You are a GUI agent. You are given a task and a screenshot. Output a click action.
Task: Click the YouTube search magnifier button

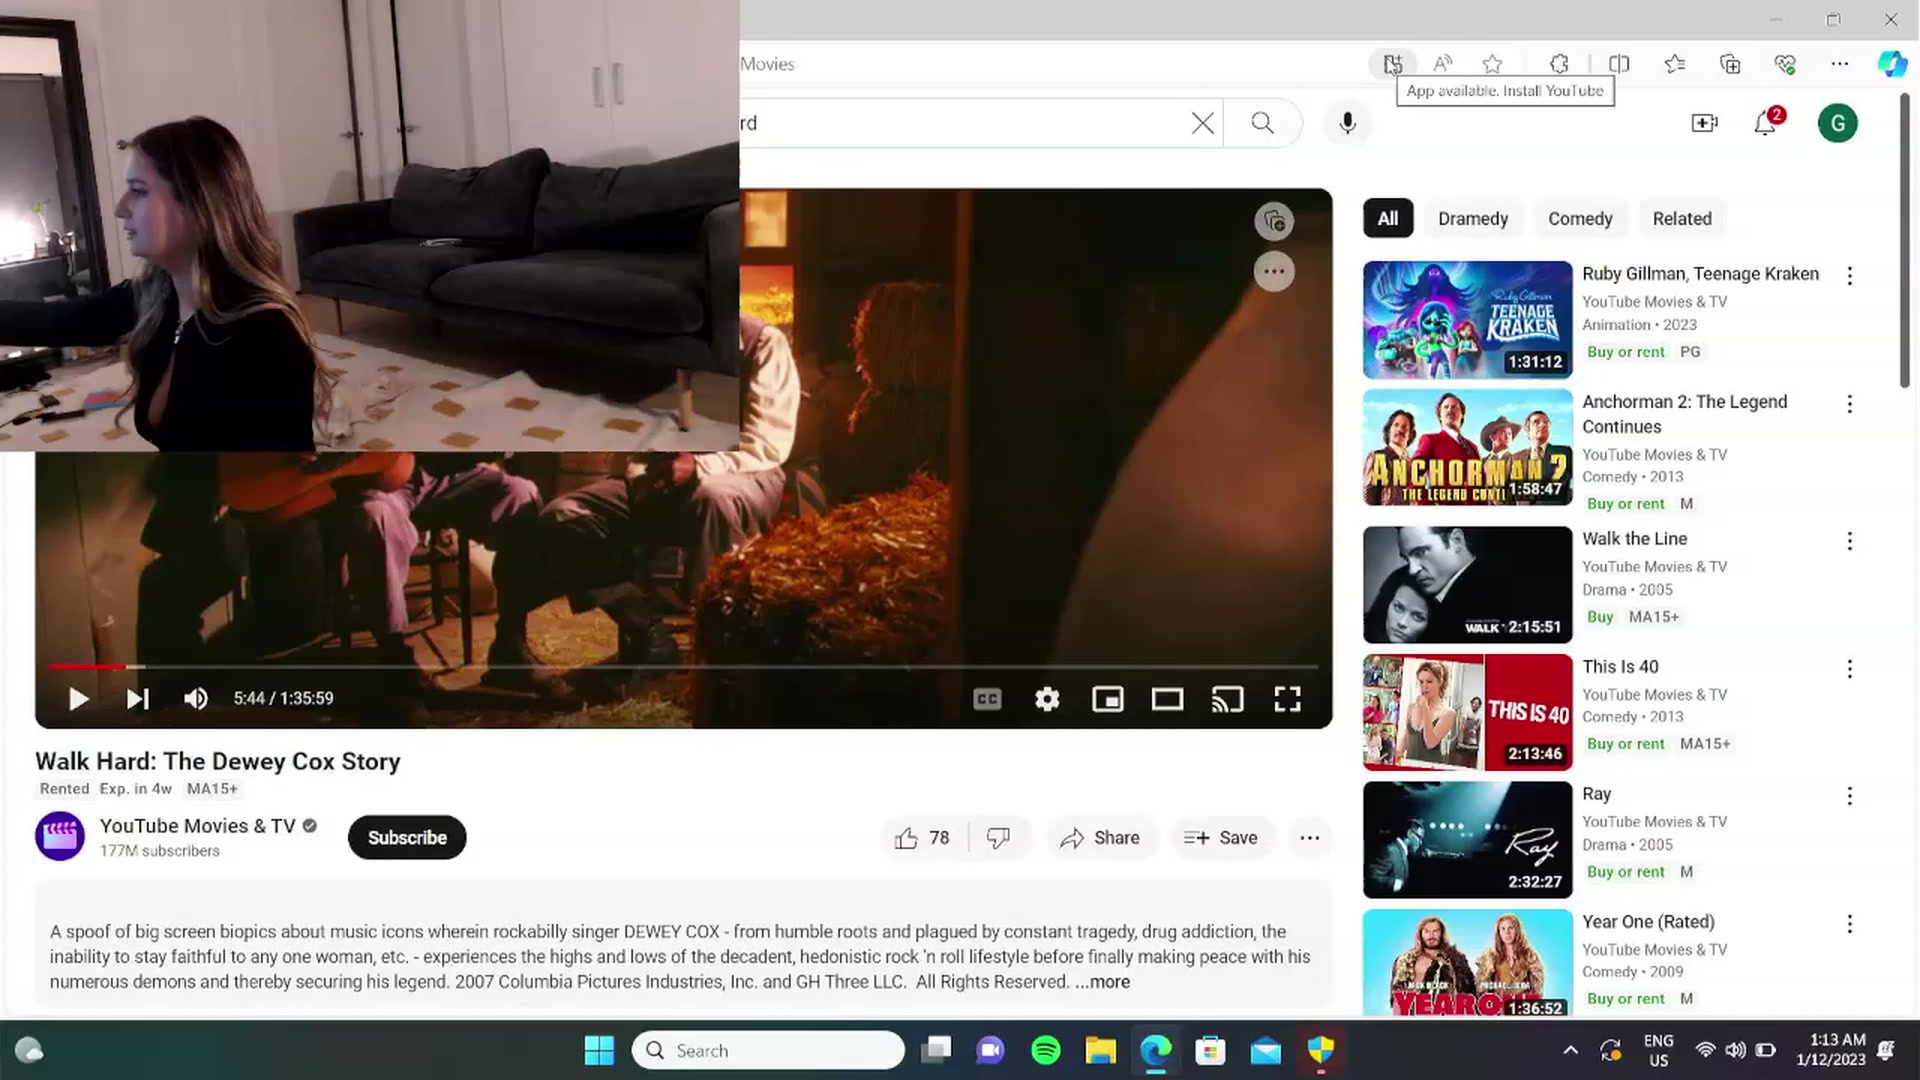tap(1263, 123)
